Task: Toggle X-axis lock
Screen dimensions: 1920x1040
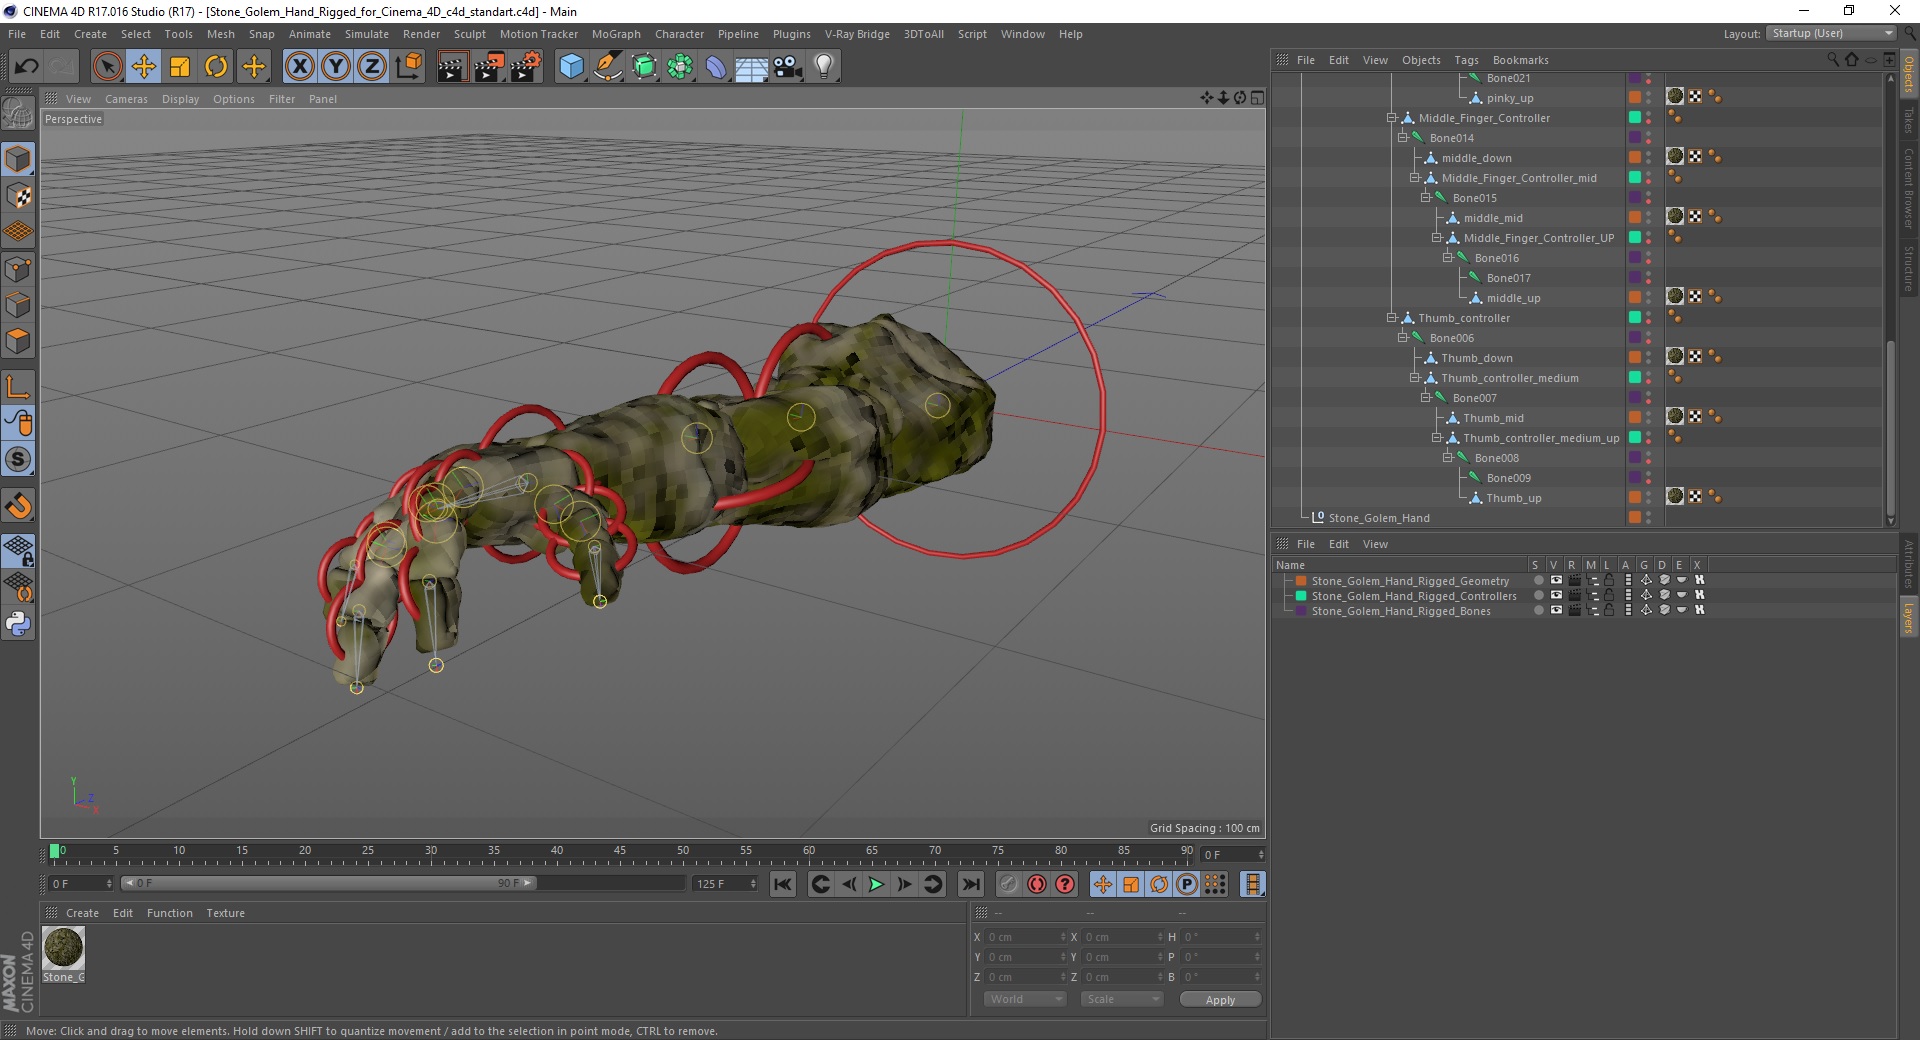Action: pyautogui.click(x=299, y=67)
